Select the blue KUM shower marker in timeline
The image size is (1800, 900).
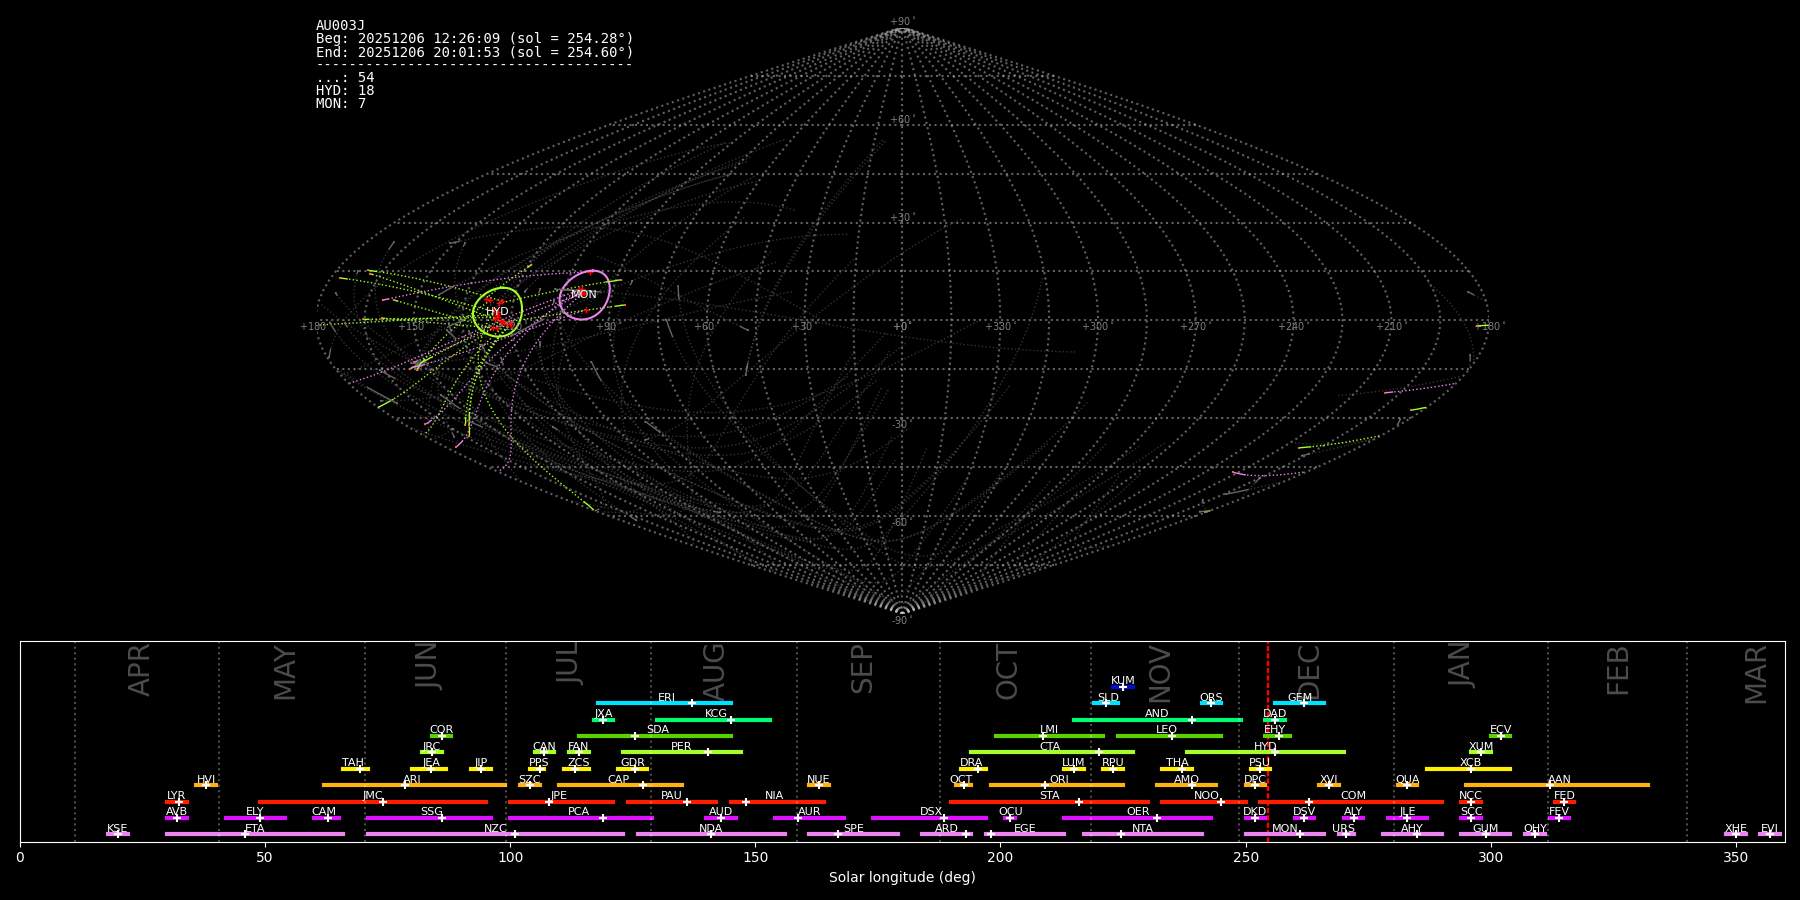(1122, 687)
